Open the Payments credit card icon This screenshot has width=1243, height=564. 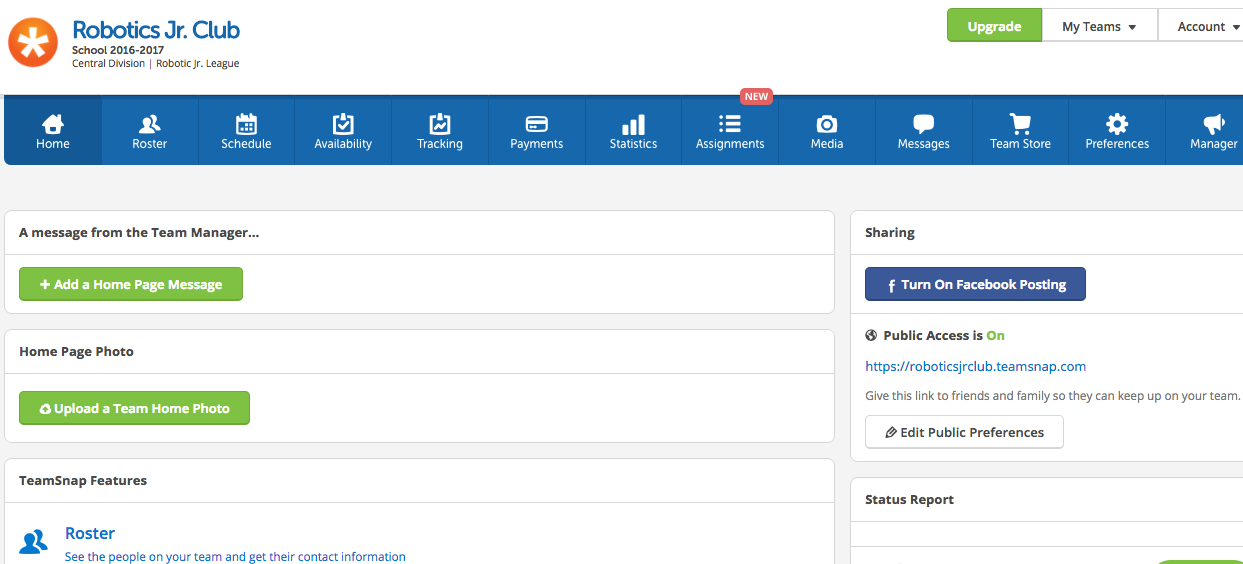click(x=537, y=124)
